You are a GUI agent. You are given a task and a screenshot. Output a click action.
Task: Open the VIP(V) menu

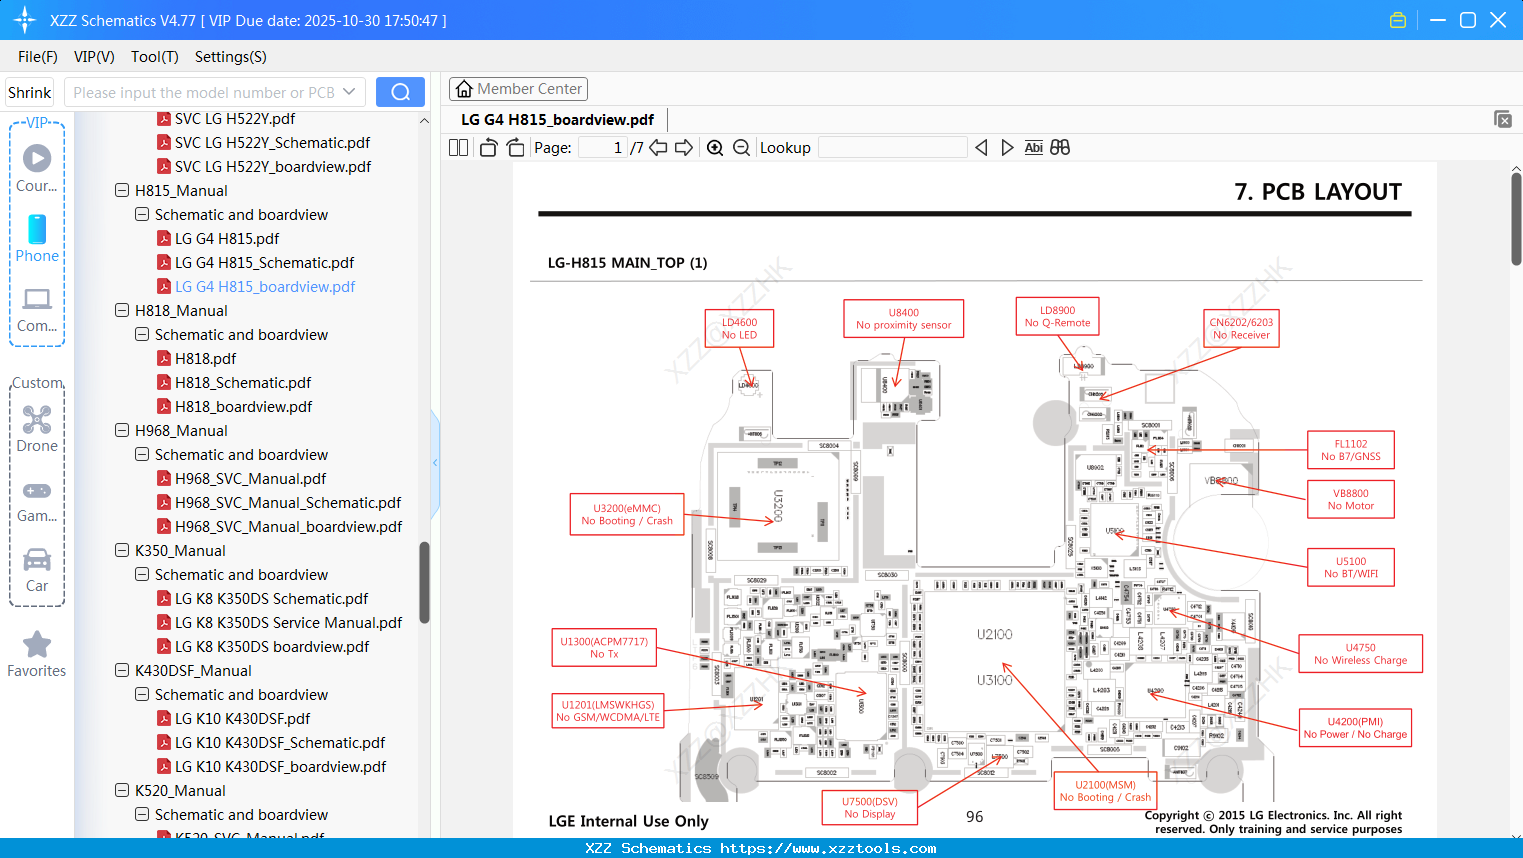94,57
